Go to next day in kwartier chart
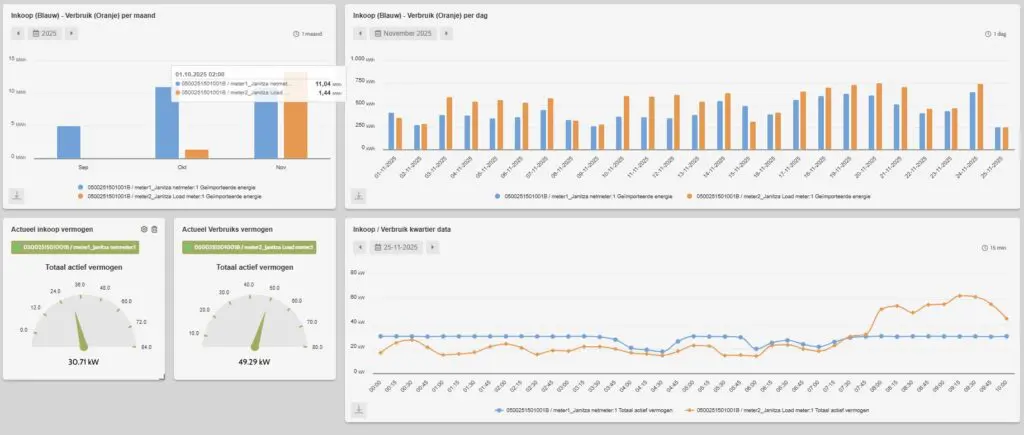The image size is (1024, 435). 432,246
